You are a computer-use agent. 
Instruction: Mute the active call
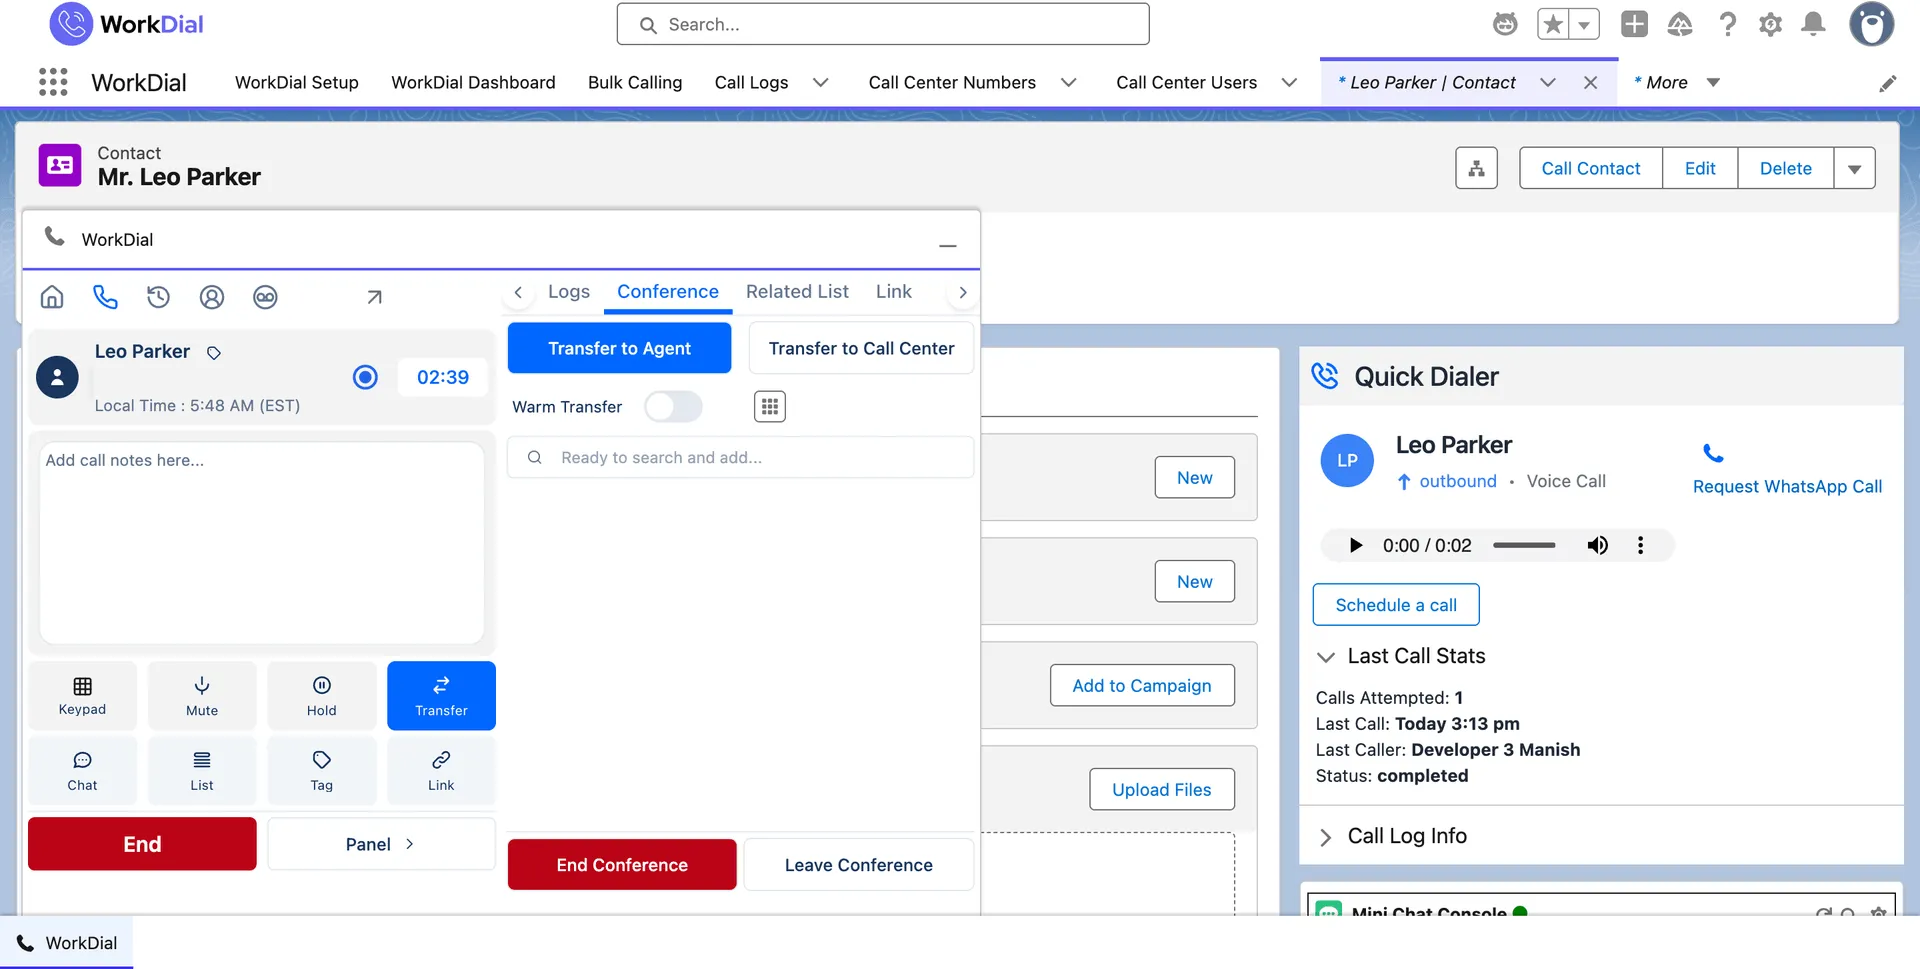(202, 696)
